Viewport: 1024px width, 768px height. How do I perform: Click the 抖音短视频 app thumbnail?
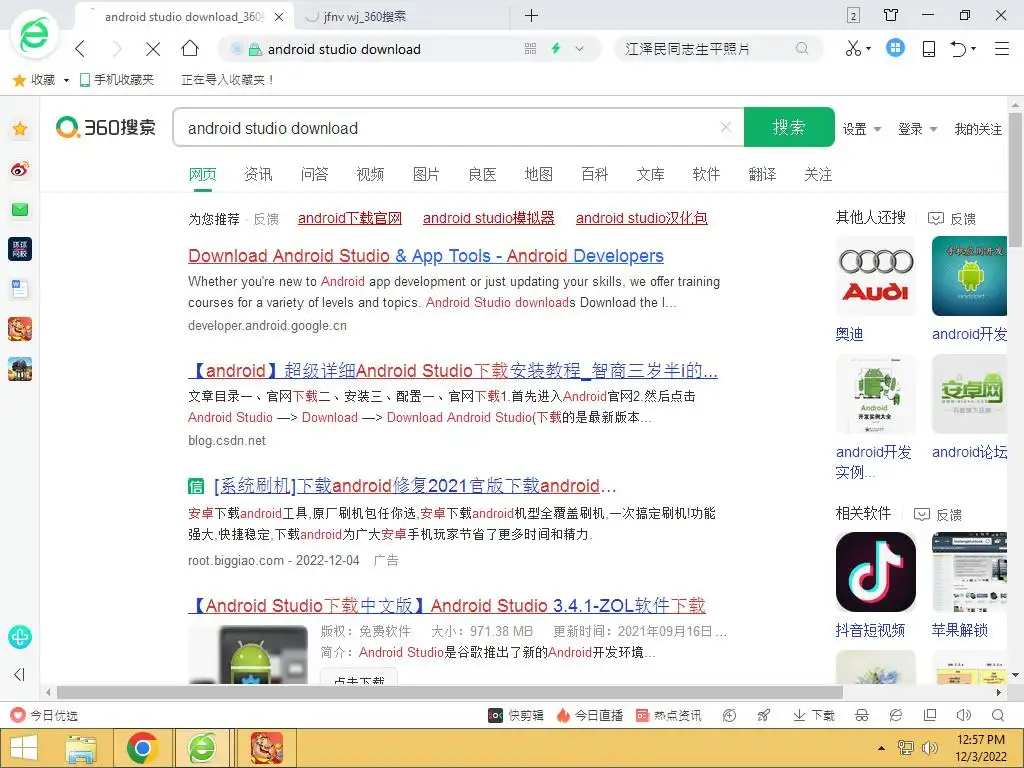click(x=876, y=572)
